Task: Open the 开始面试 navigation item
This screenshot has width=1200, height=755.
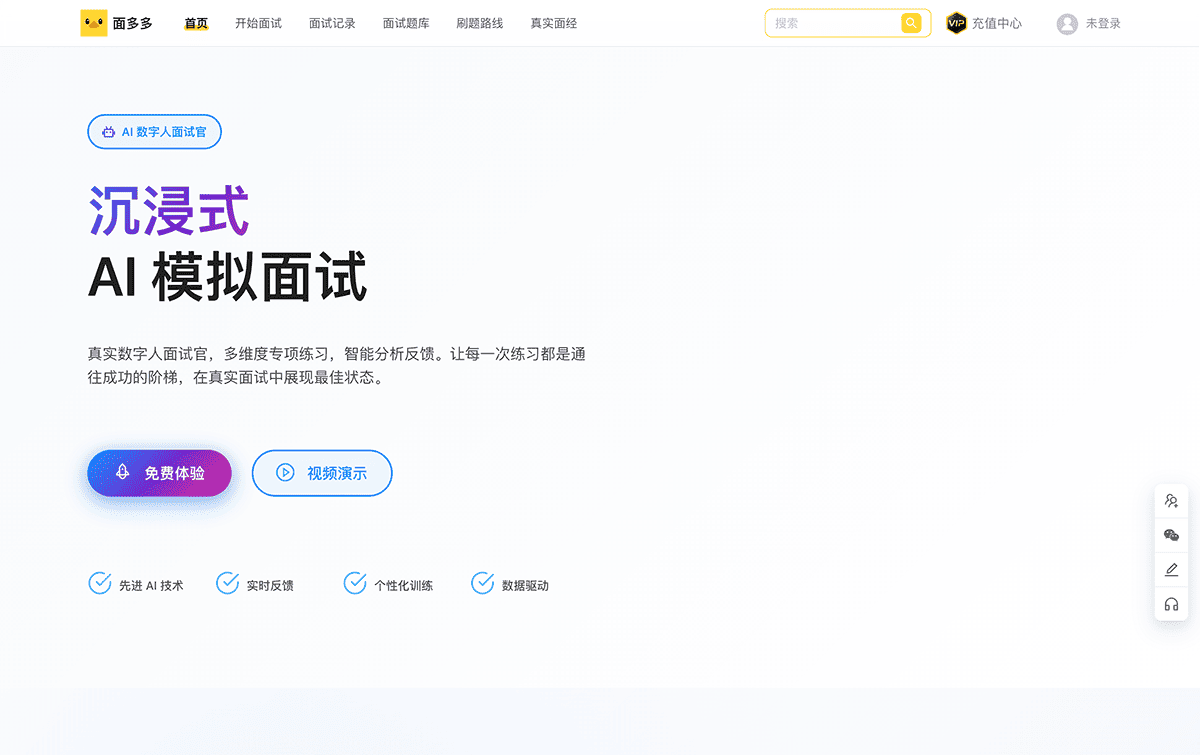Action: click(258, 23)
